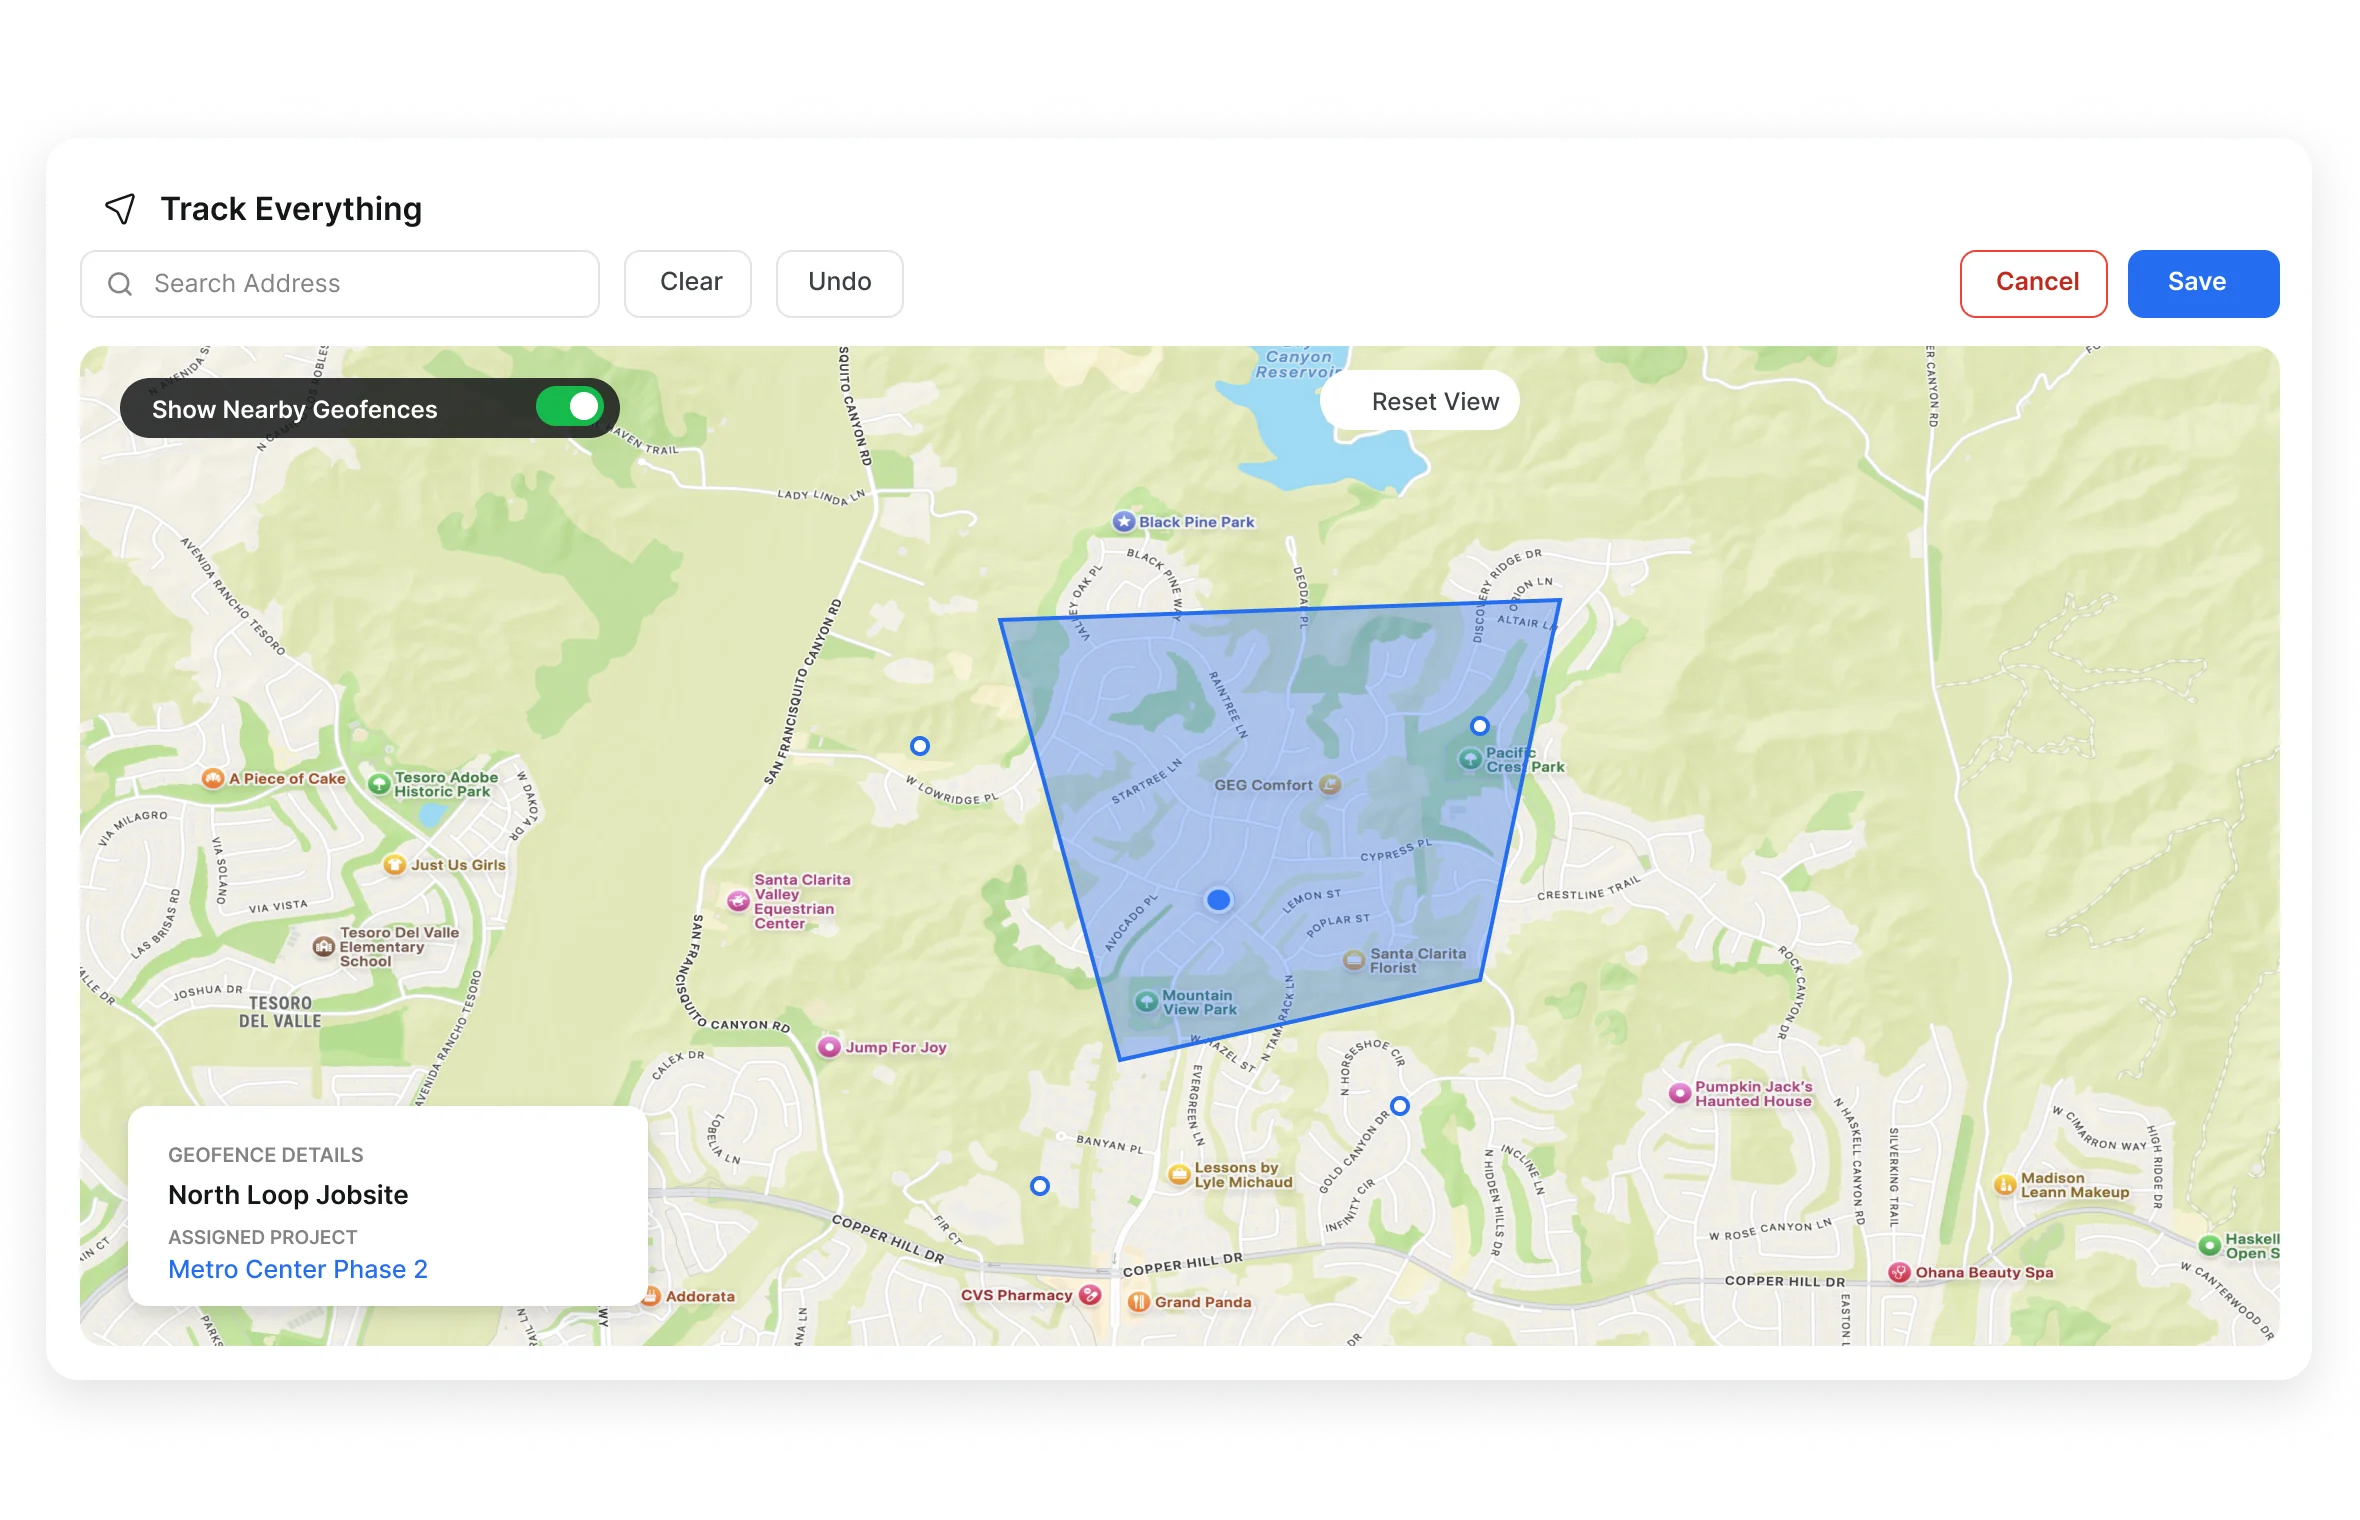Click the Lessons by Lyle Michaud pin
Viewport: 2360px width, 1520px height.
[x=1179, y=1174]
